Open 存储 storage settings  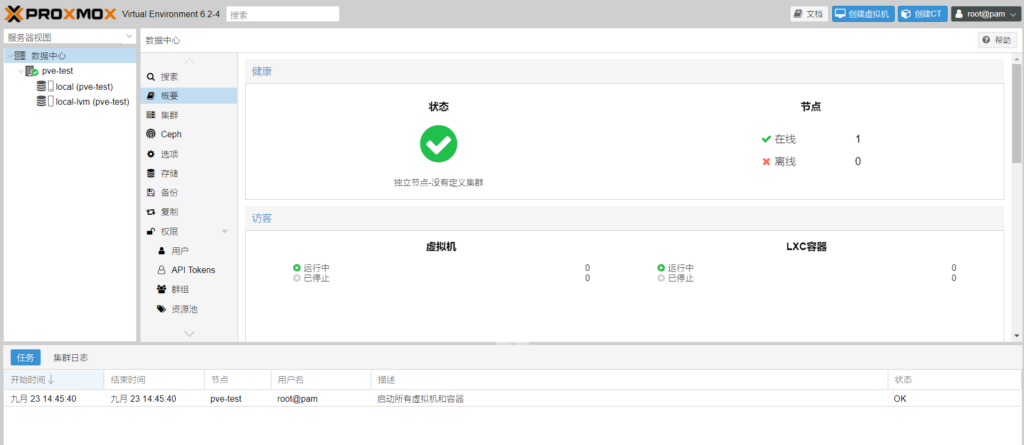[x=168, y=173]
